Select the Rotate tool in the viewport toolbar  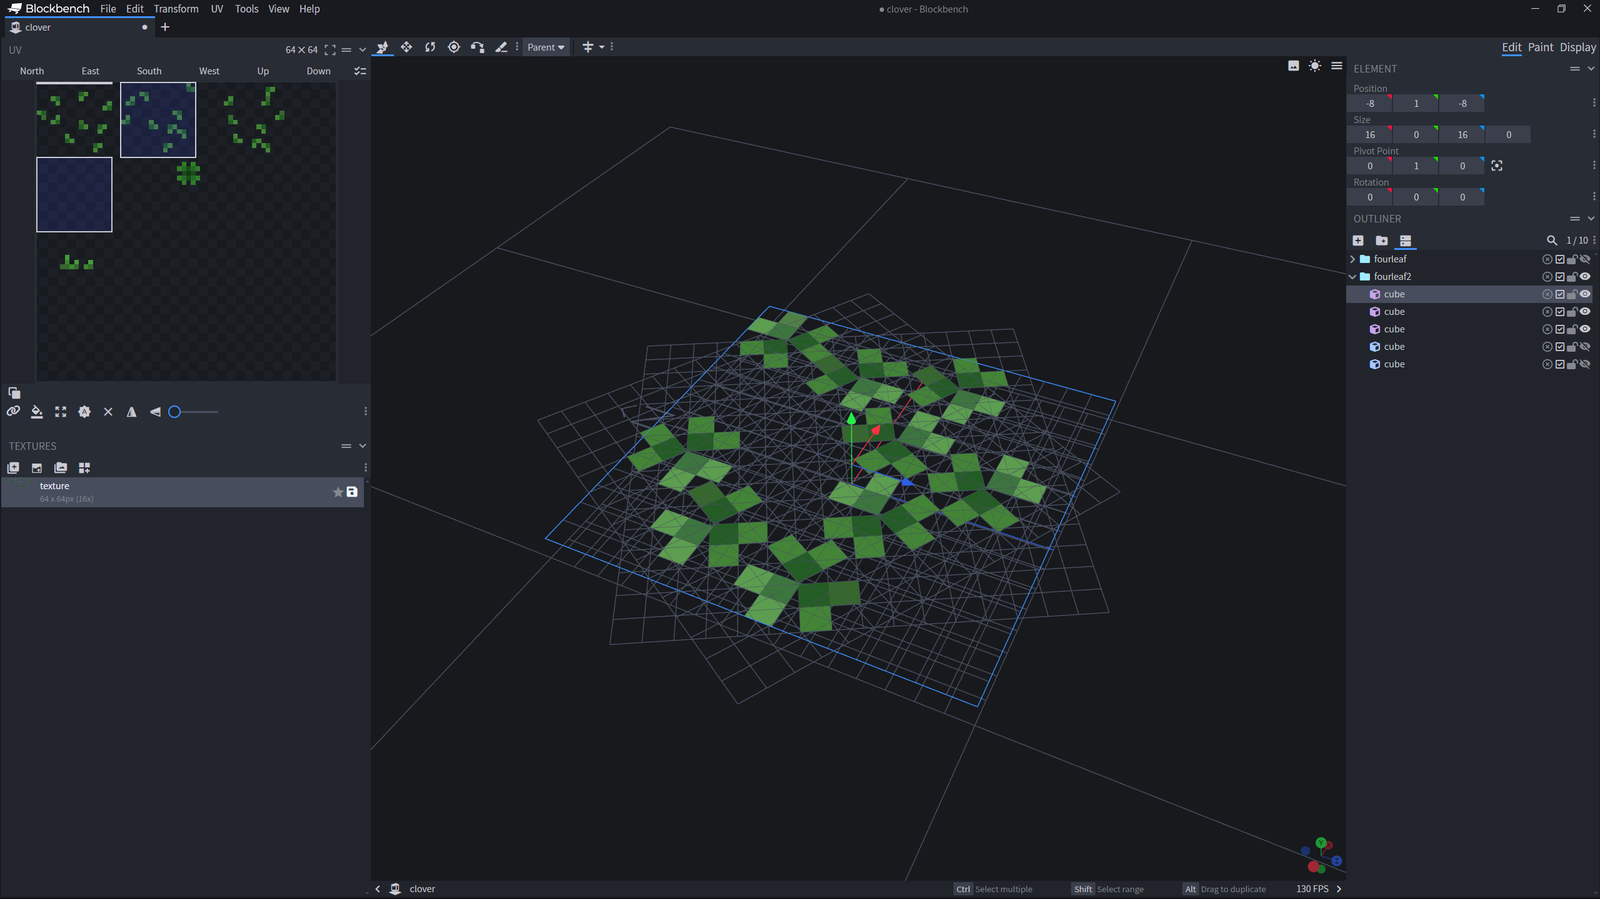[x=430, y=47]
